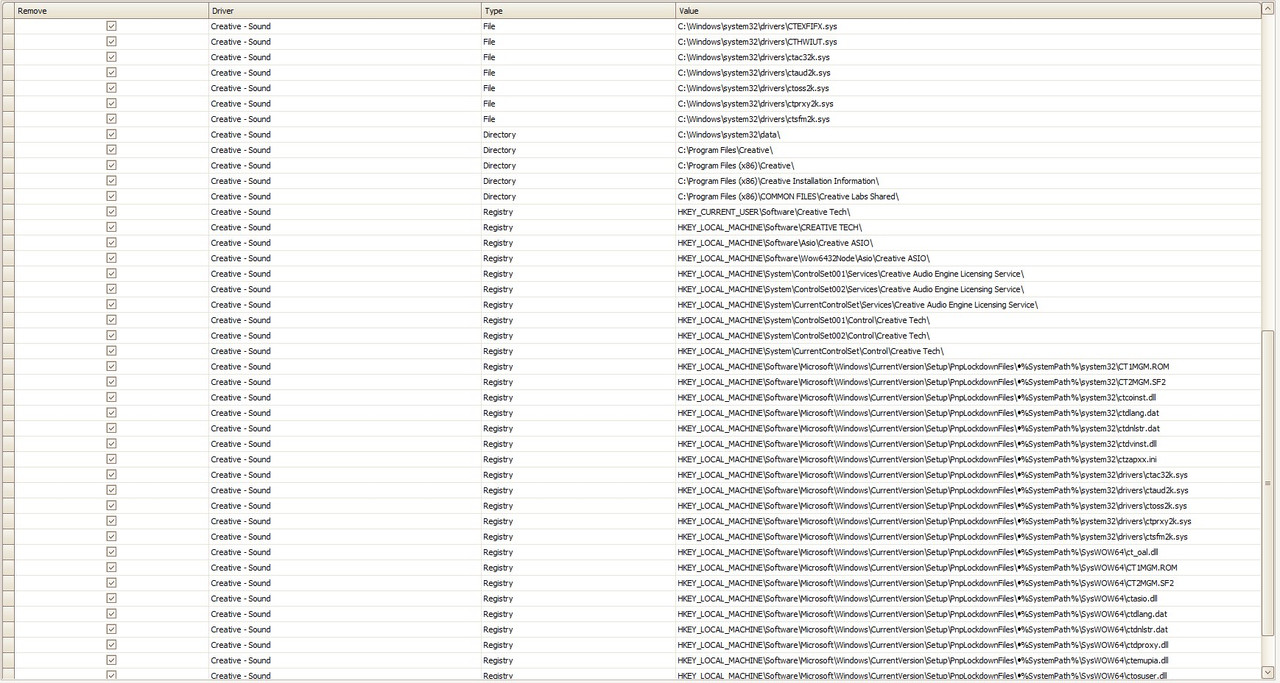Click system32\ctdvinst.dll registry value
The image size is (1280, 683).
(968, 444)
